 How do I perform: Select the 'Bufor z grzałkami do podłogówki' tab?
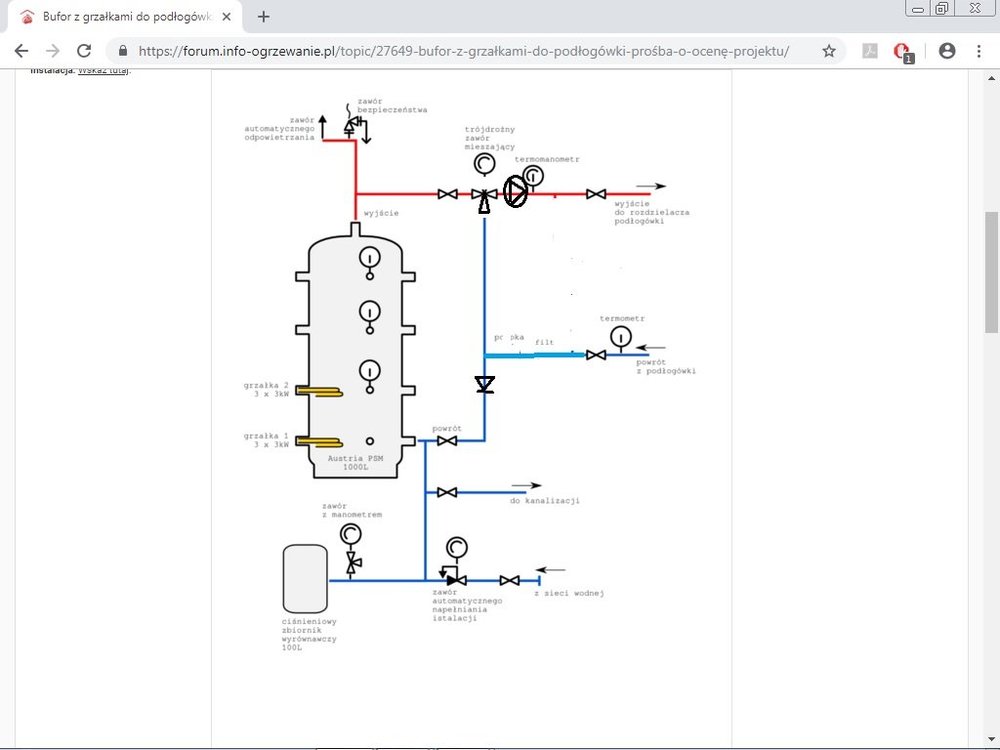coord(120,17)
